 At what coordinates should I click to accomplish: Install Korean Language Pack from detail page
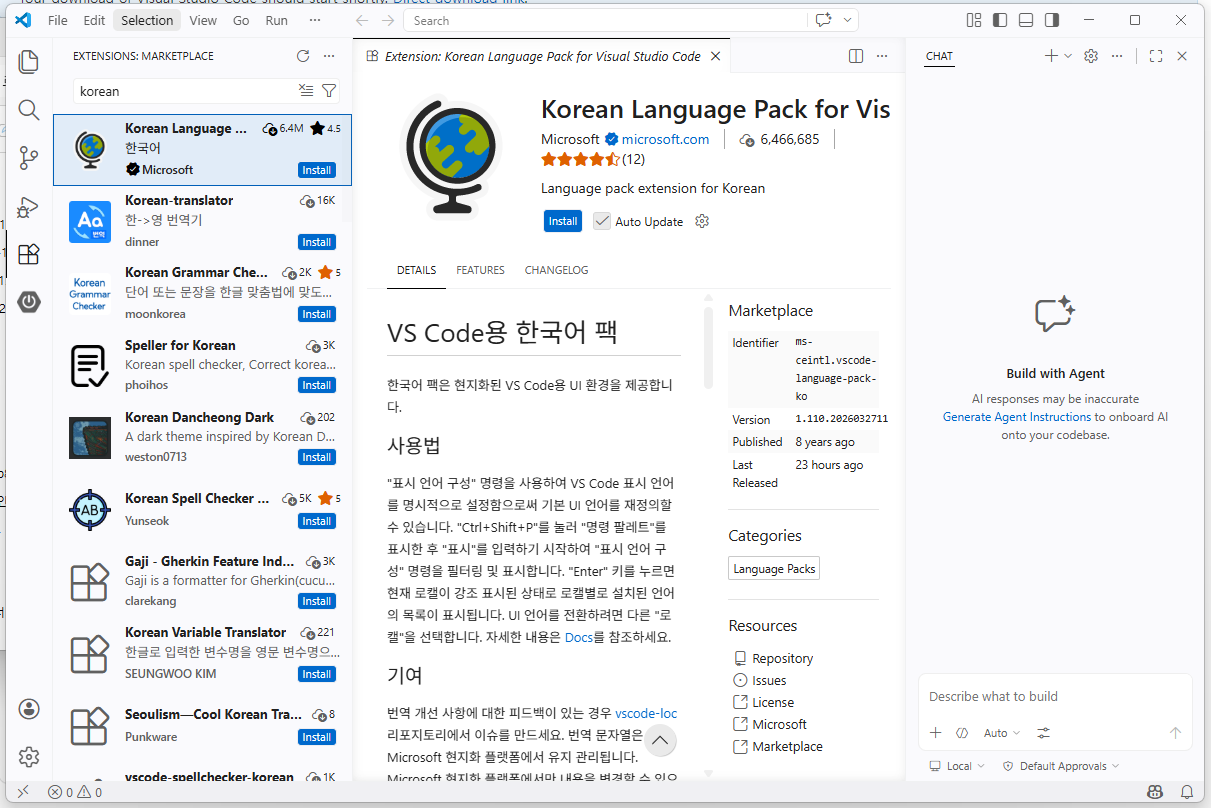coord(563,221)
